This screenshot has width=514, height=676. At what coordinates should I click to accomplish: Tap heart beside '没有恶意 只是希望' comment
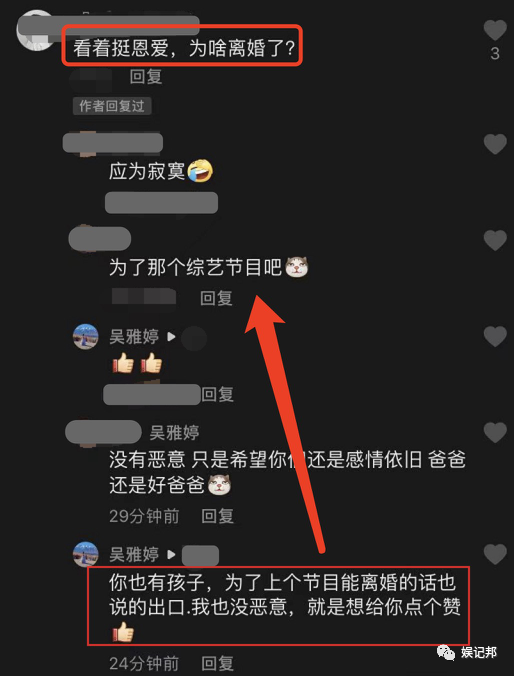pos(495,432)
